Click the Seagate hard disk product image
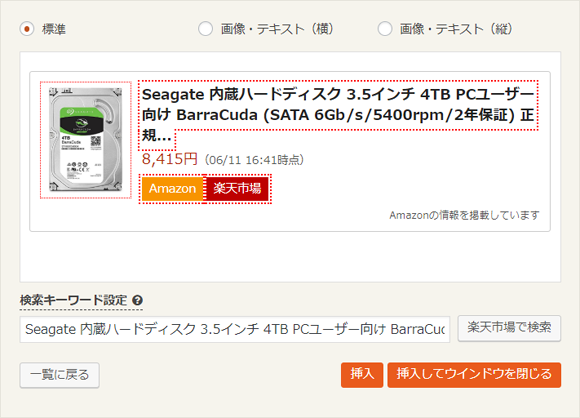 (x=86, y=140)
